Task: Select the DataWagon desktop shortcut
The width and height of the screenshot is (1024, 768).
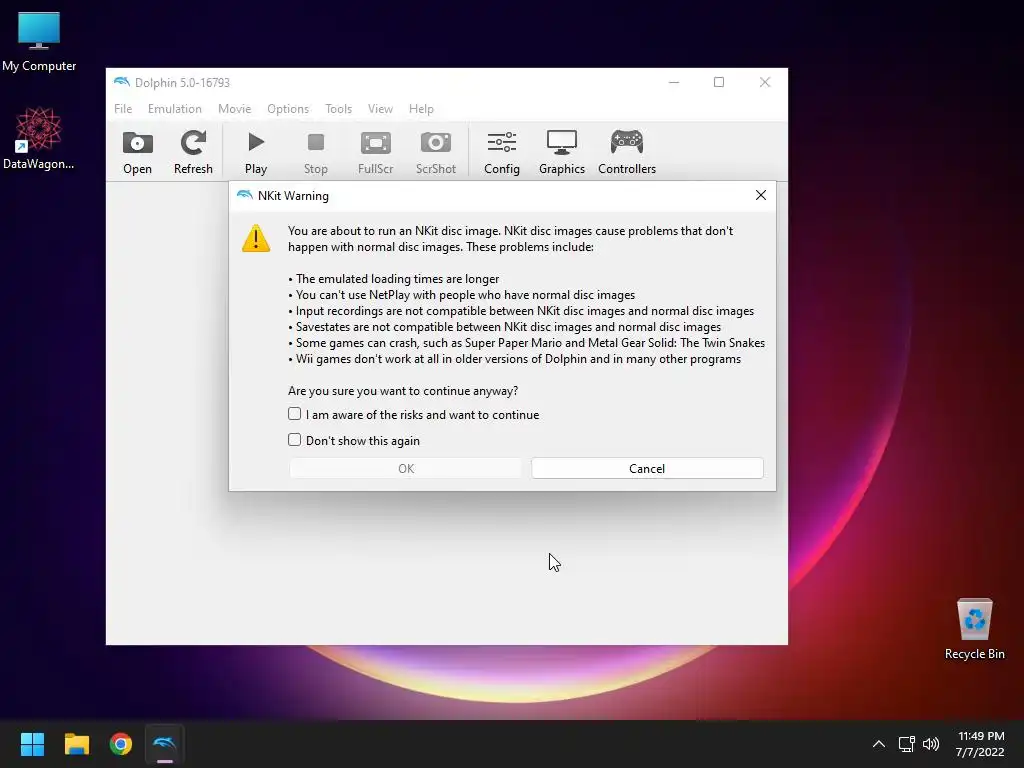Action: 39,138
